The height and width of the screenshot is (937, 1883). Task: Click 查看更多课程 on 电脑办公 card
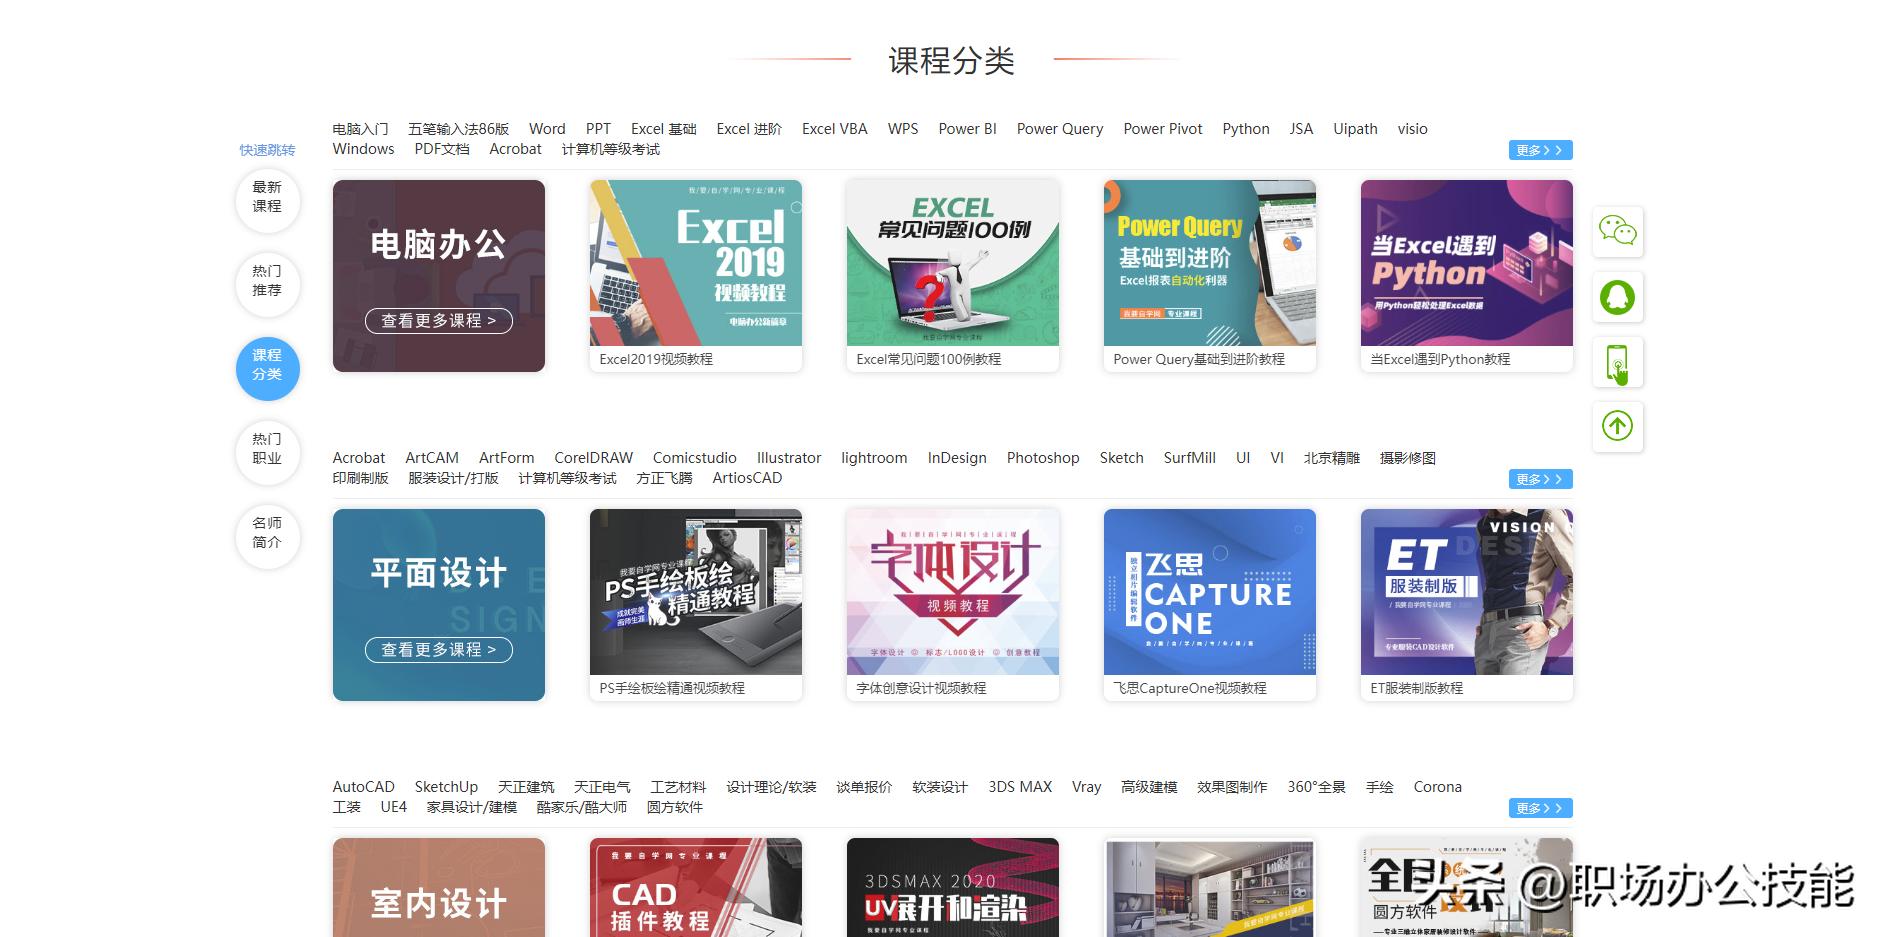[x=438, y=321]
